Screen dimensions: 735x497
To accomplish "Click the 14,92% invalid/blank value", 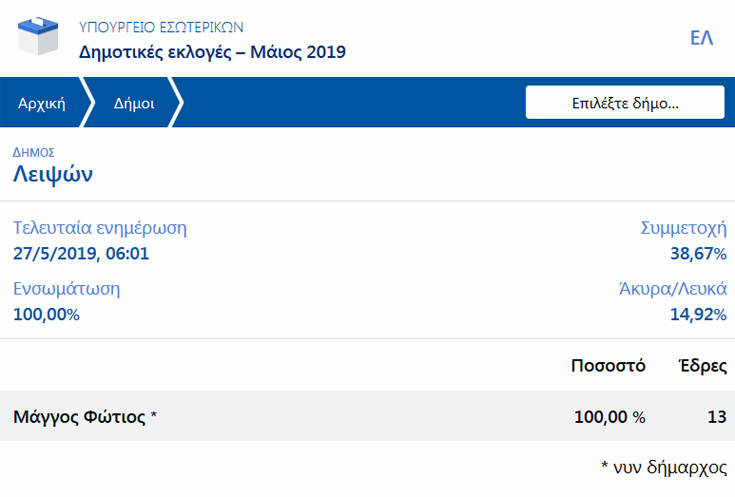I will click(x=697, y=314).
